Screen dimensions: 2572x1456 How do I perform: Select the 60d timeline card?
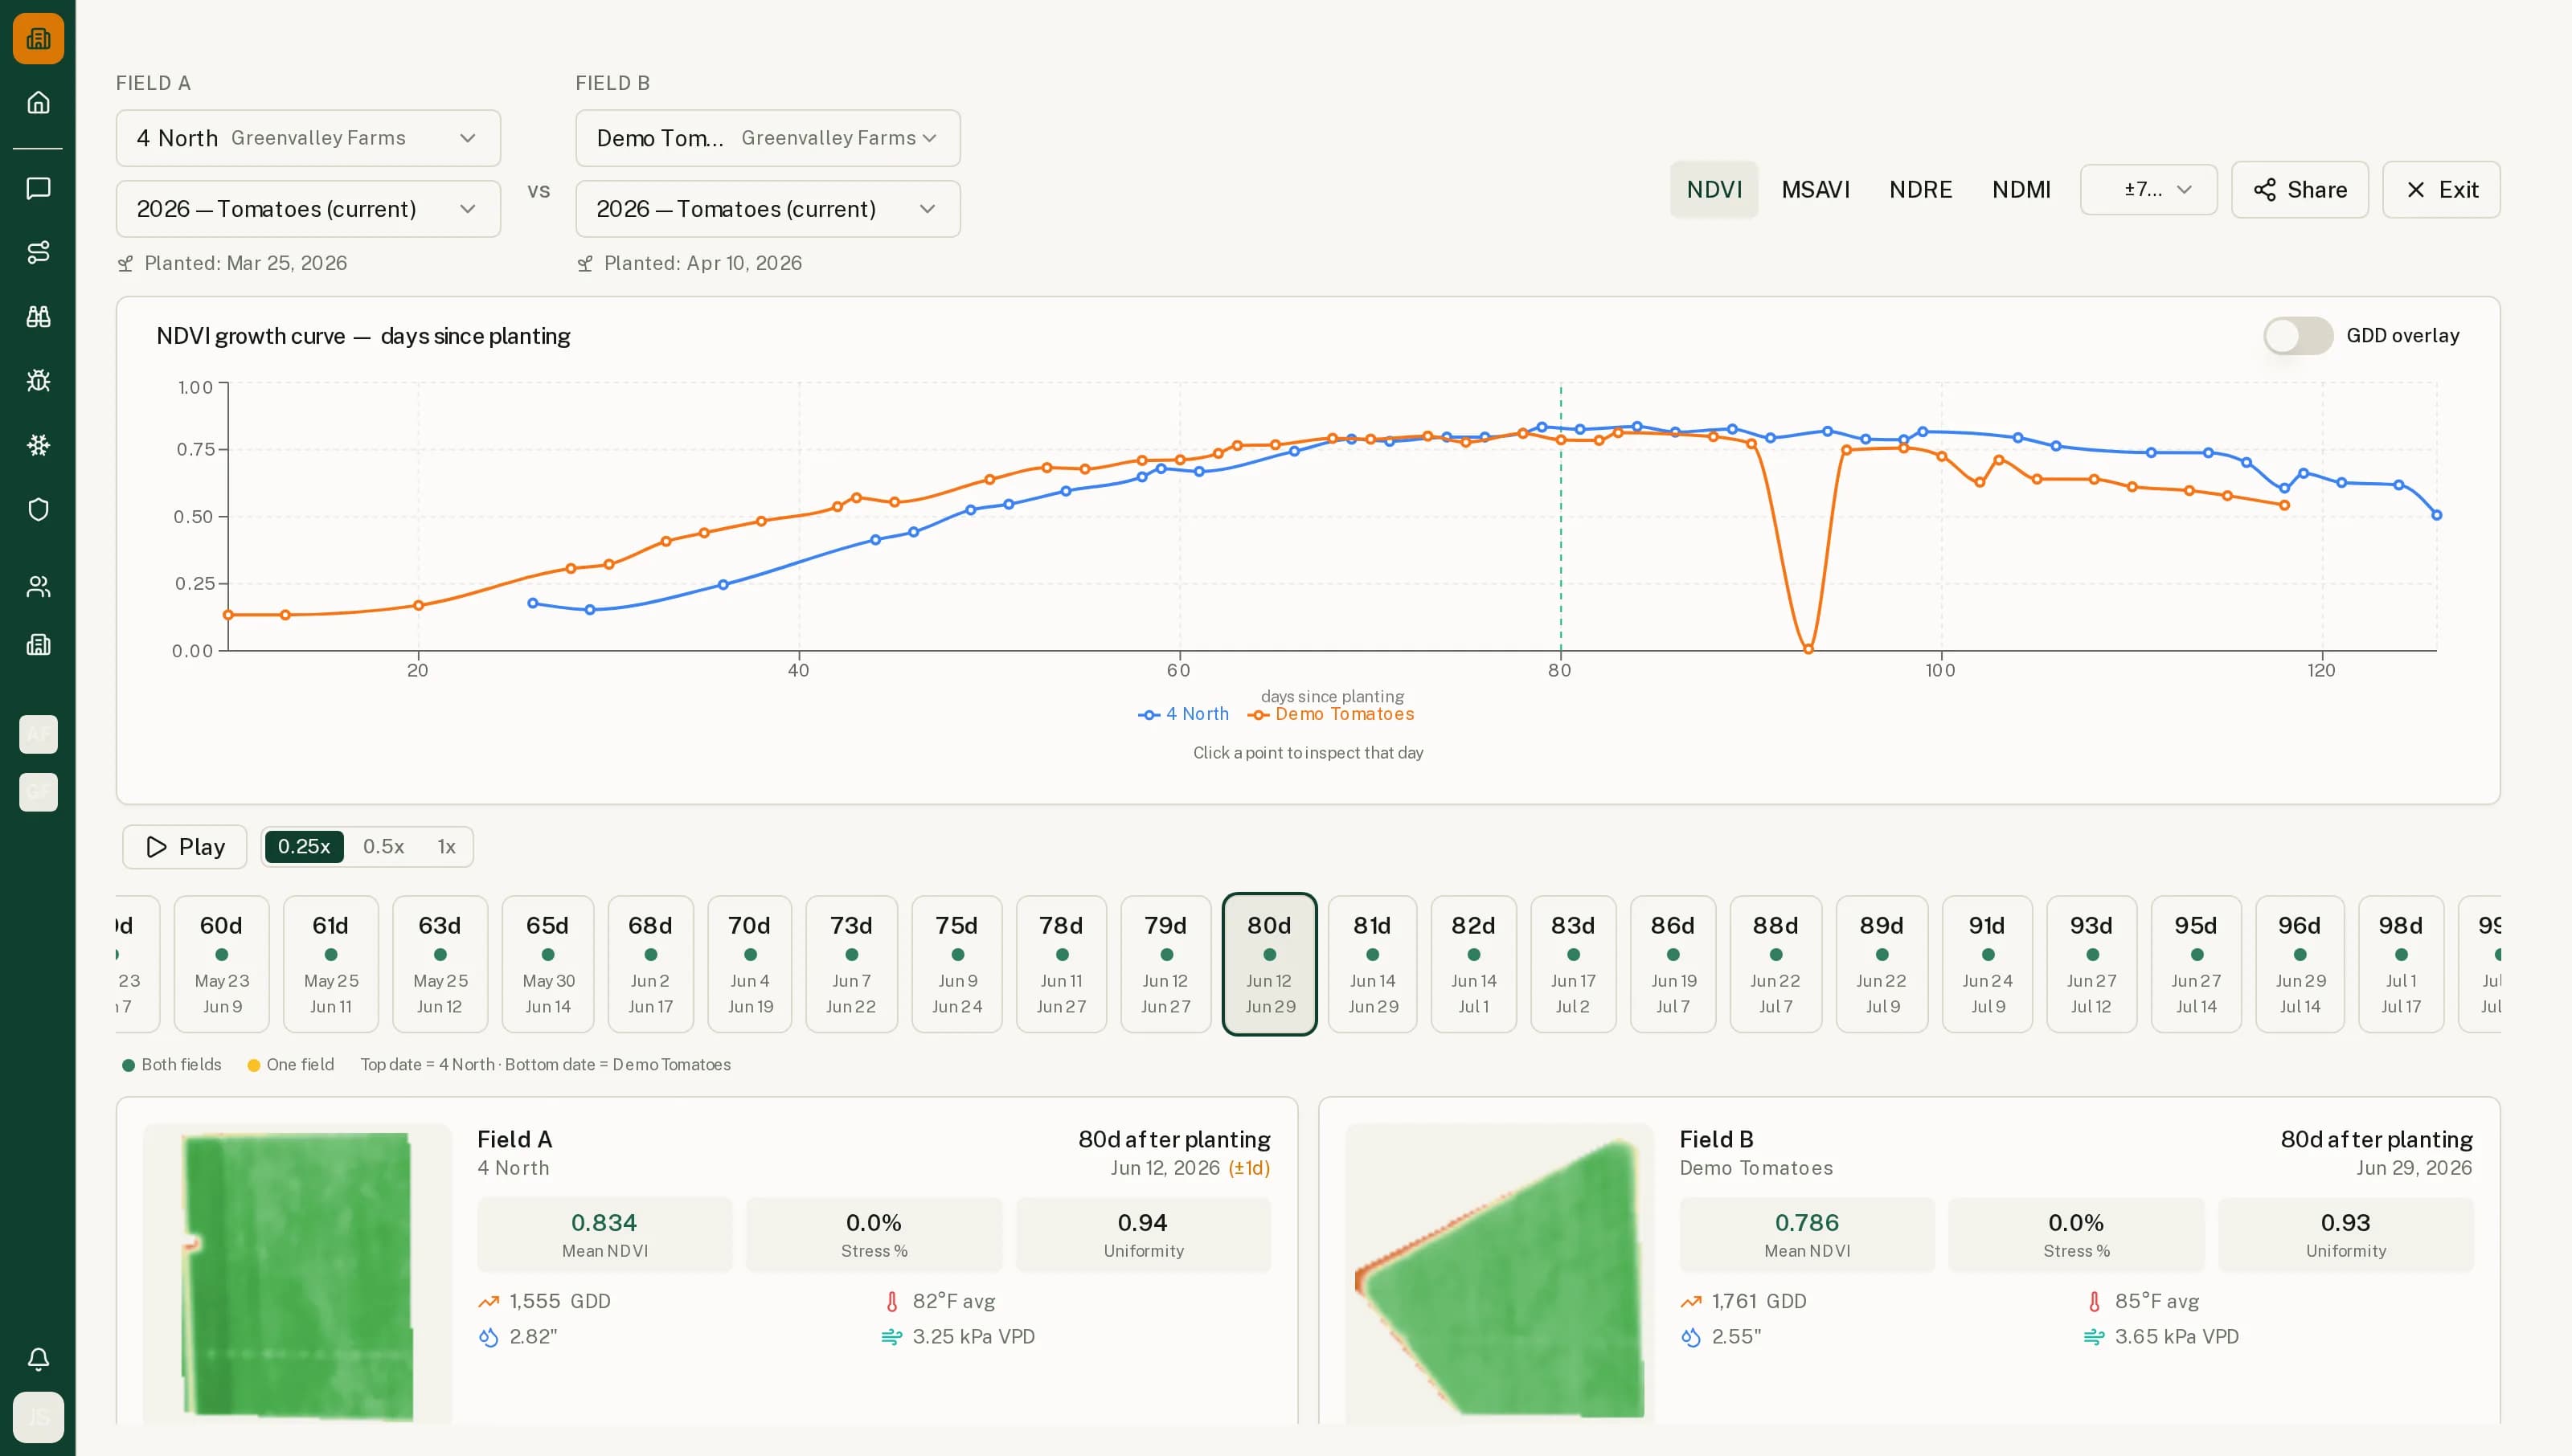point(222,964)
